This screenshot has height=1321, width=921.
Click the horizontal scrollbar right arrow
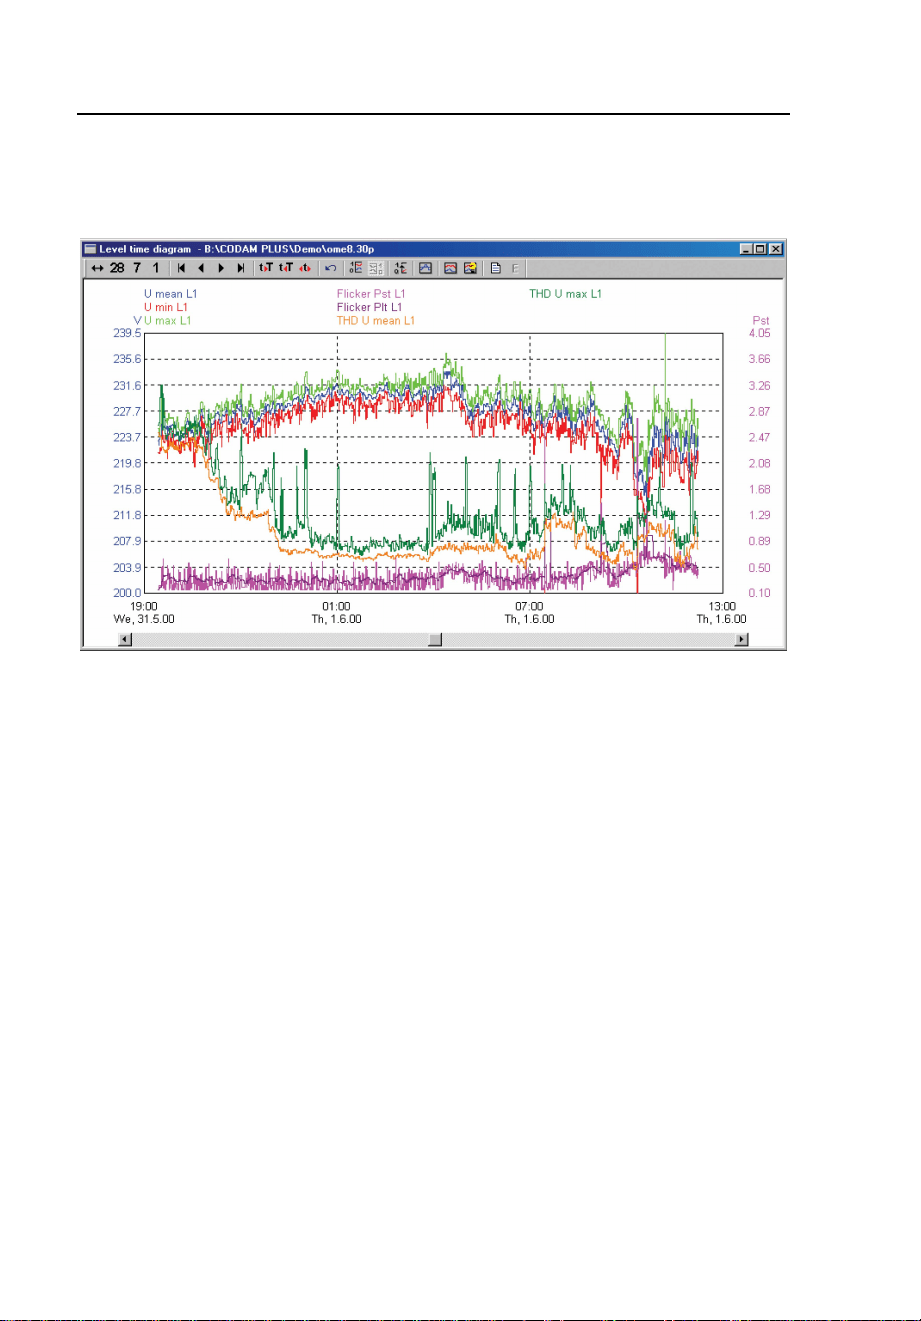coord(741,640)
